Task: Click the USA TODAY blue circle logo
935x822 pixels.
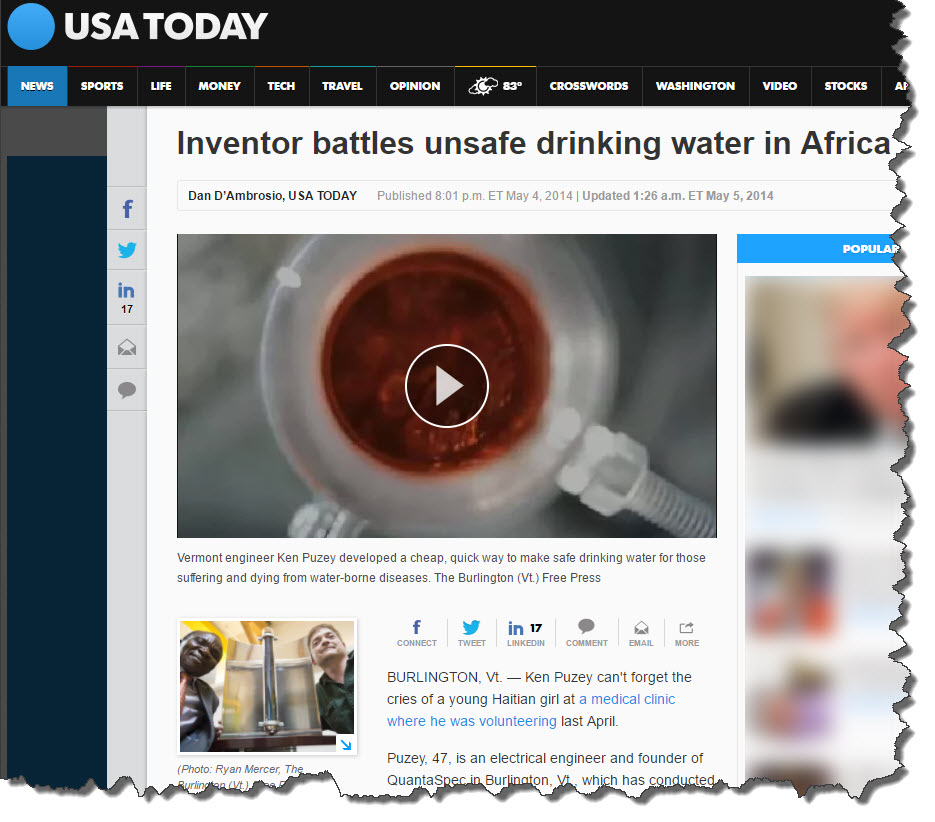Action: [30, 26]
